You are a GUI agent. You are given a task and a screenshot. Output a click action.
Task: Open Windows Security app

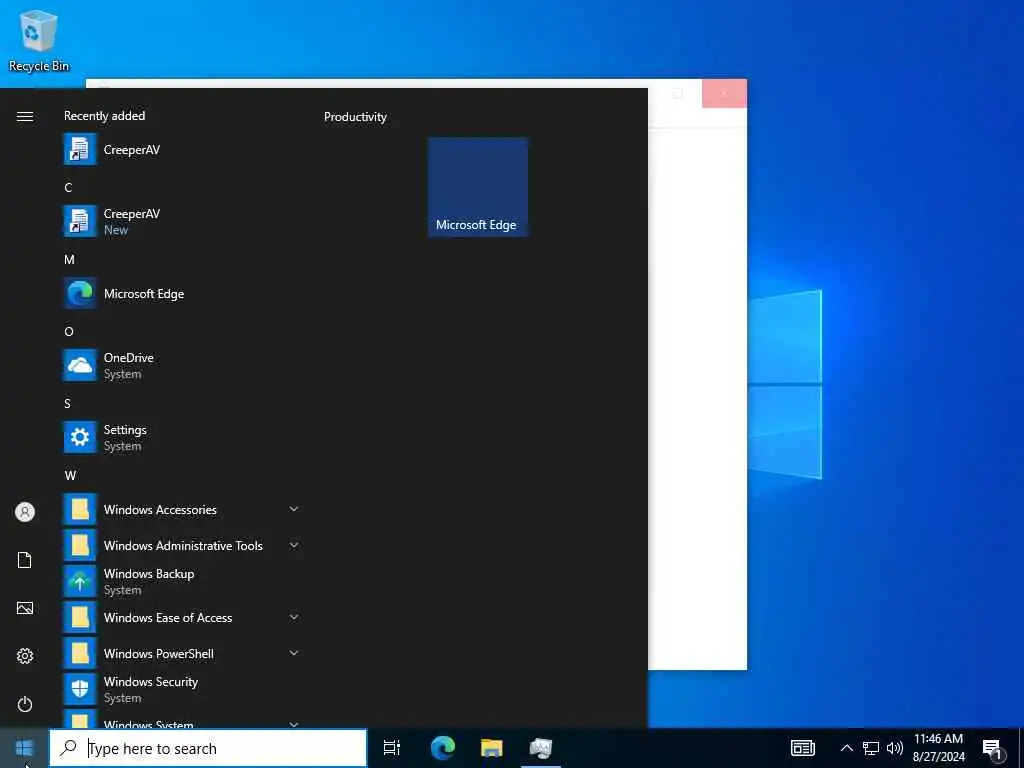[x=182, y=690]
